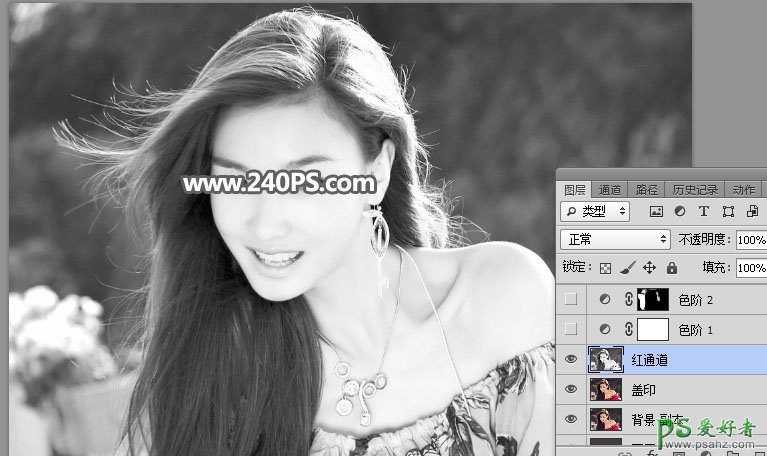The image size is (767, 456).
Task: Switch to the 通道 tab
Action: tap(609, 190)
